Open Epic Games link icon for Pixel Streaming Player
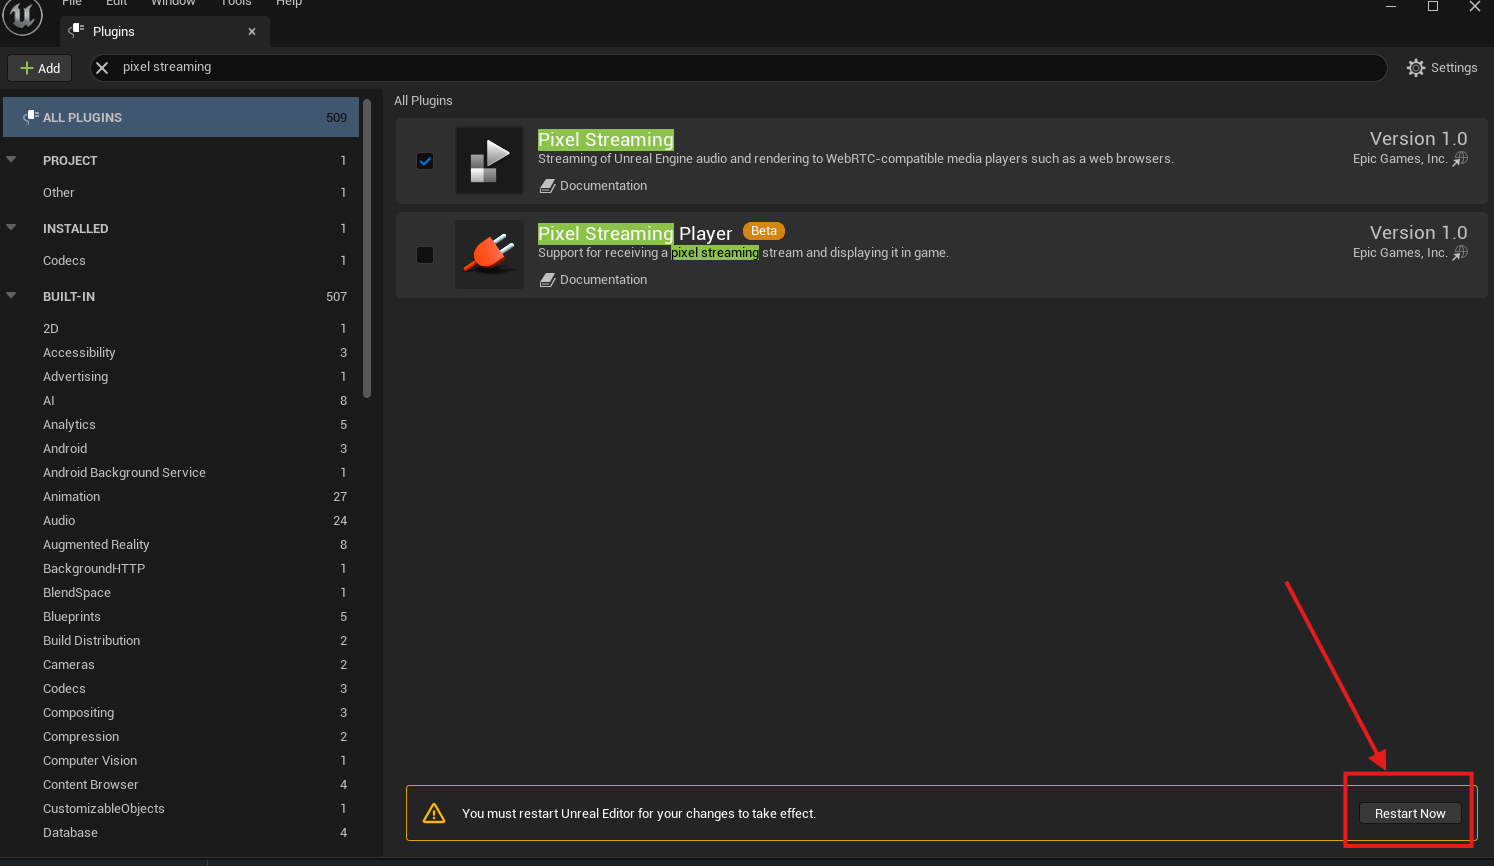This screenshot has height=866, width=1494. pos(1460,253)
